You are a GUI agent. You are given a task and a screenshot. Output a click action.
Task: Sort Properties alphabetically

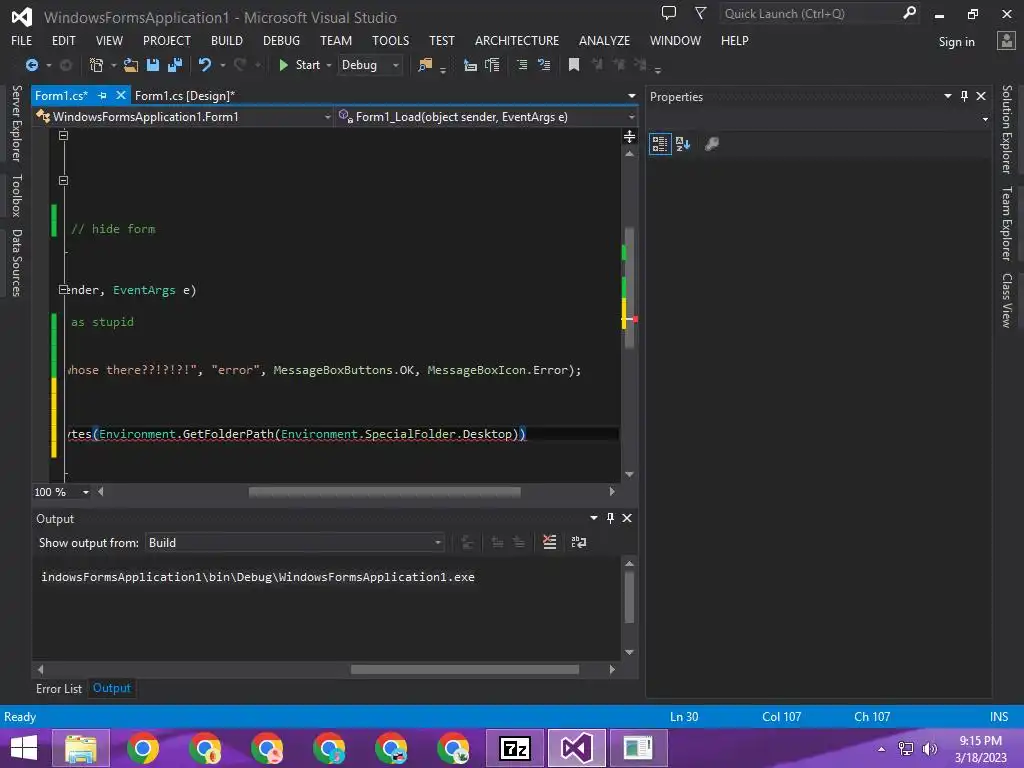pos(683,144)
